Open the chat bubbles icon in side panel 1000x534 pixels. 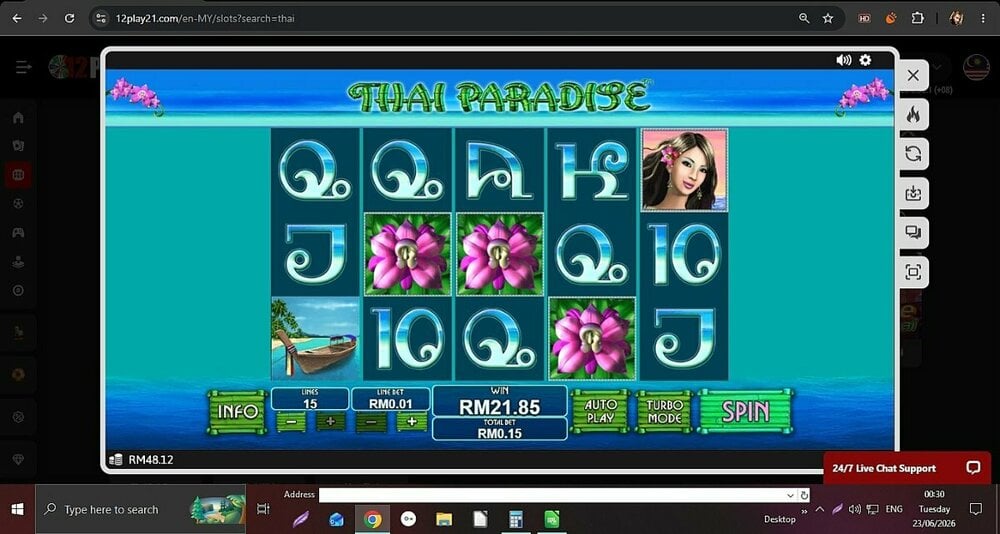(913, 233)
